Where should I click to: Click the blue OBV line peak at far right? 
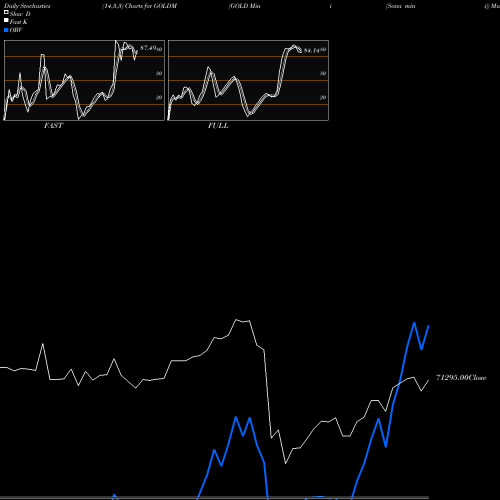click(414, 323)
